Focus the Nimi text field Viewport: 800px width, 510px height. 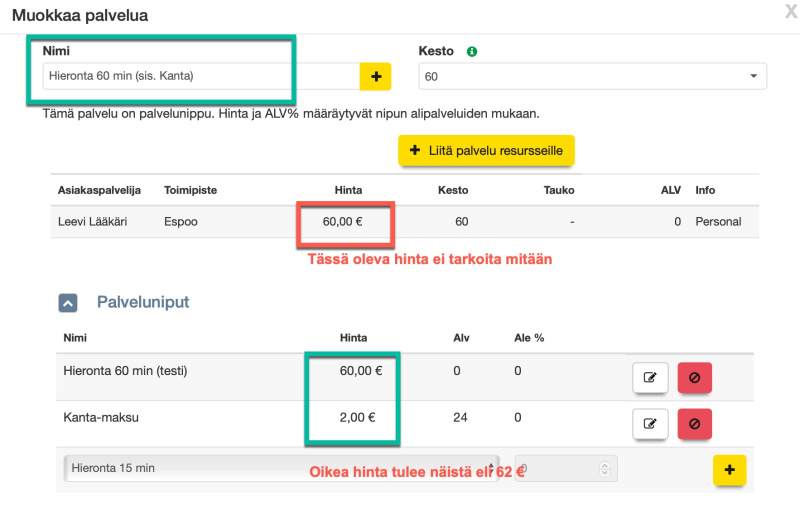click(200, 76)
